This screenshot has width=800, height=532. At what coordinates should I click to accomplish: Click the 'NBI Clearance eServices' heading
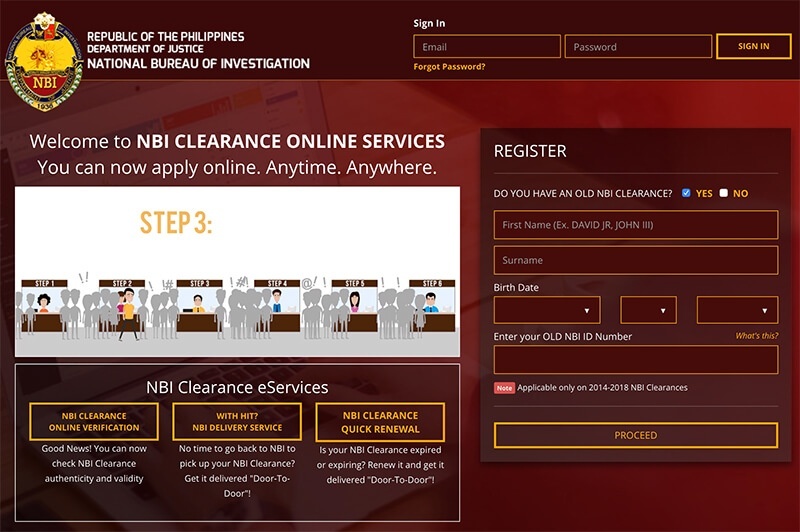pos(237,387)
